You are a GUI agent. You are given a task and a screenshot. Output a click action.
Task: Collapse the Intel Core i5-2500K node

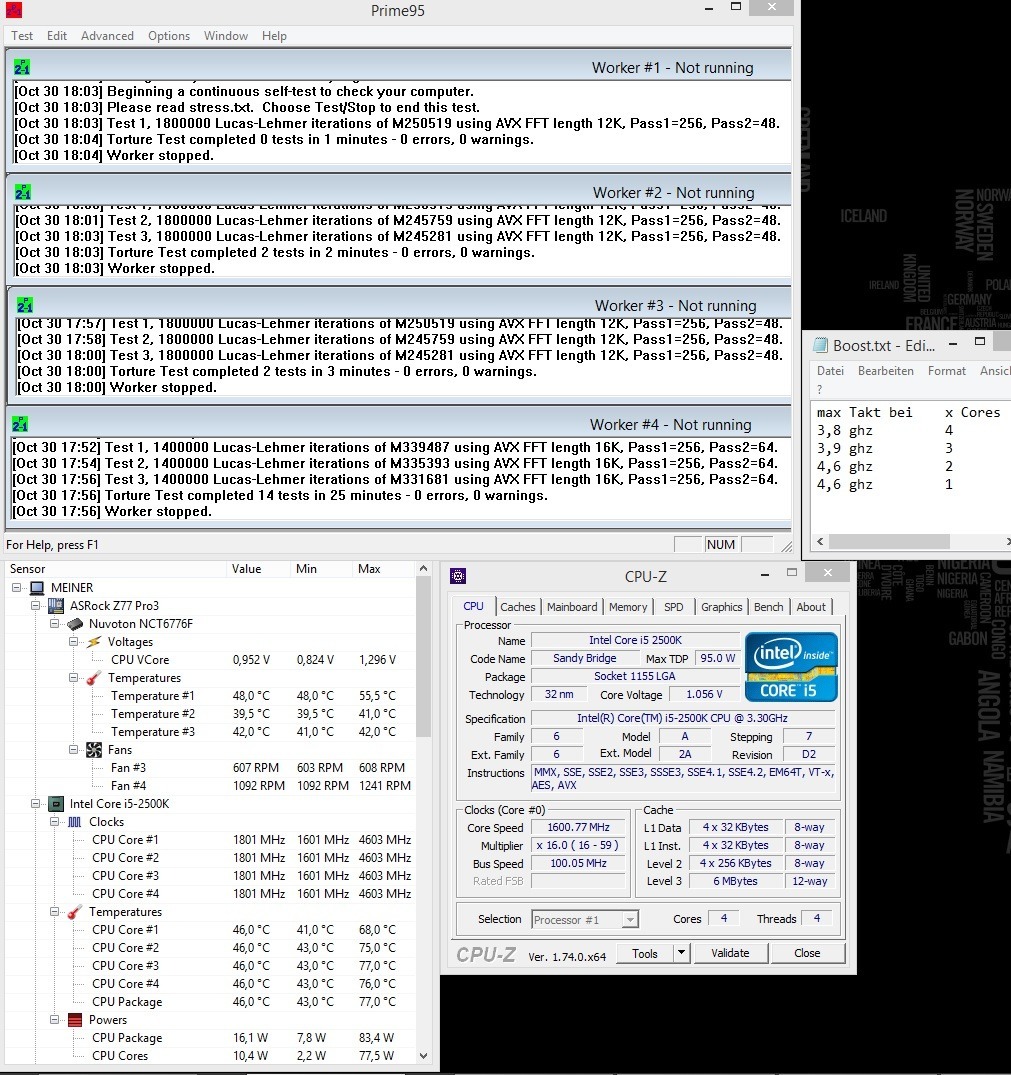click(x=35, y=804)
